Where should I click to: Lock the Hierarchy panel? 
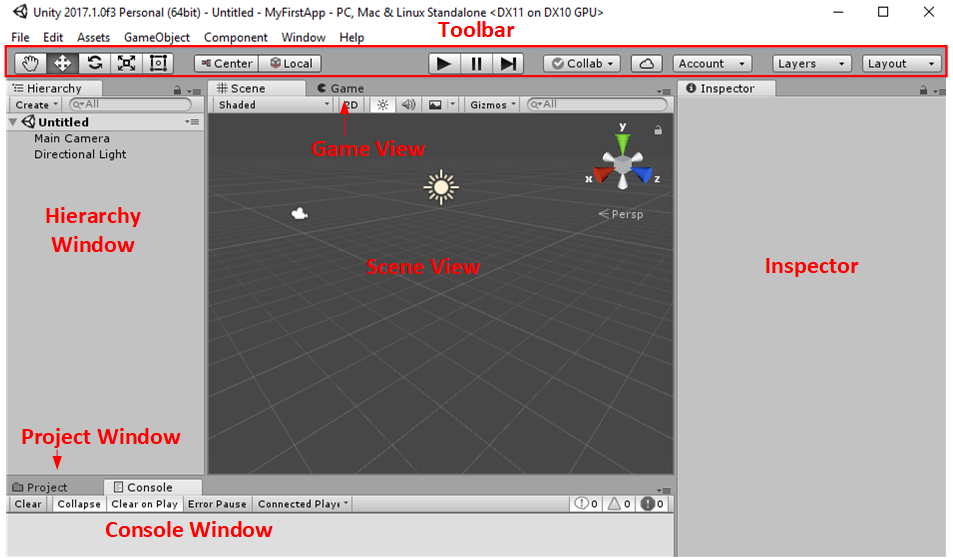click(177, 90)
